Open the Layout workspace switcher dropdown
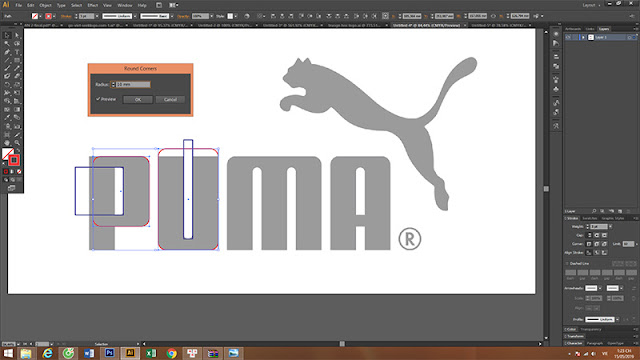640x360 pixels. pyautogui.click(x=591, y=5)
